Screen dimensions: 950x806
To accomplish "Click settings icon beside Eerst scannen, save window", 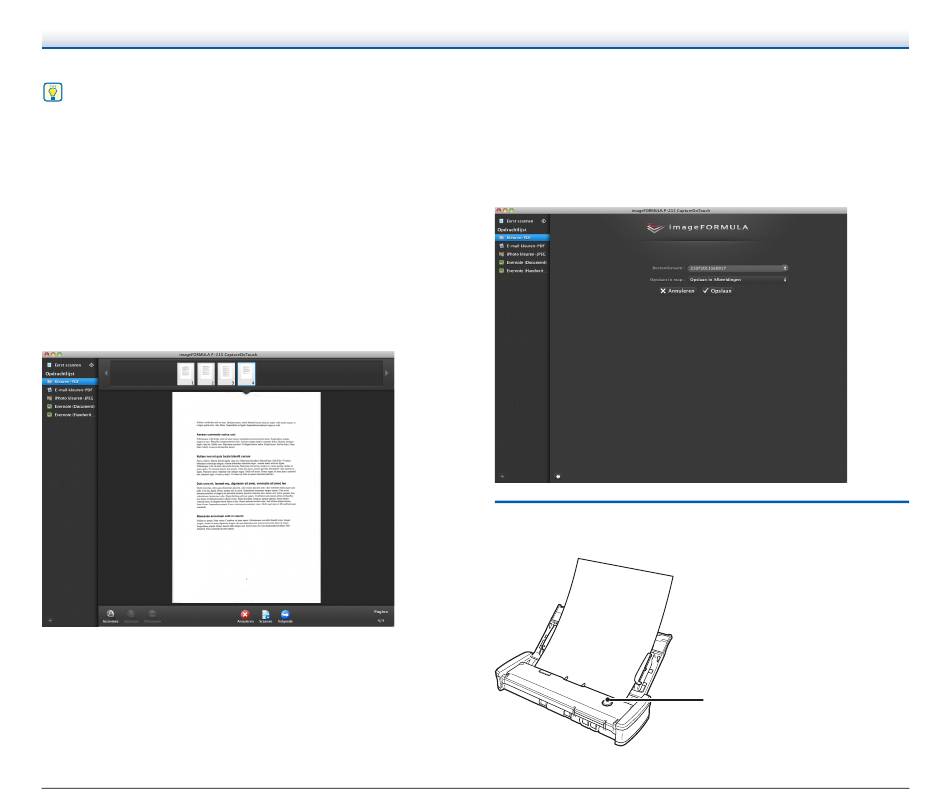I will tap(543, 221).
